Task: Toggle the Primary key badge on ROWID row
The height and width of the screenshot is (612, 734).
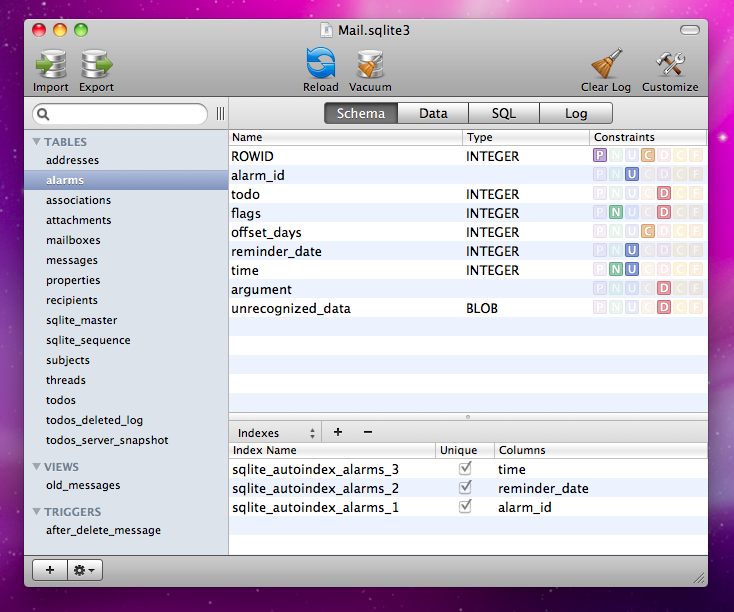Action: tap(600, 155)
